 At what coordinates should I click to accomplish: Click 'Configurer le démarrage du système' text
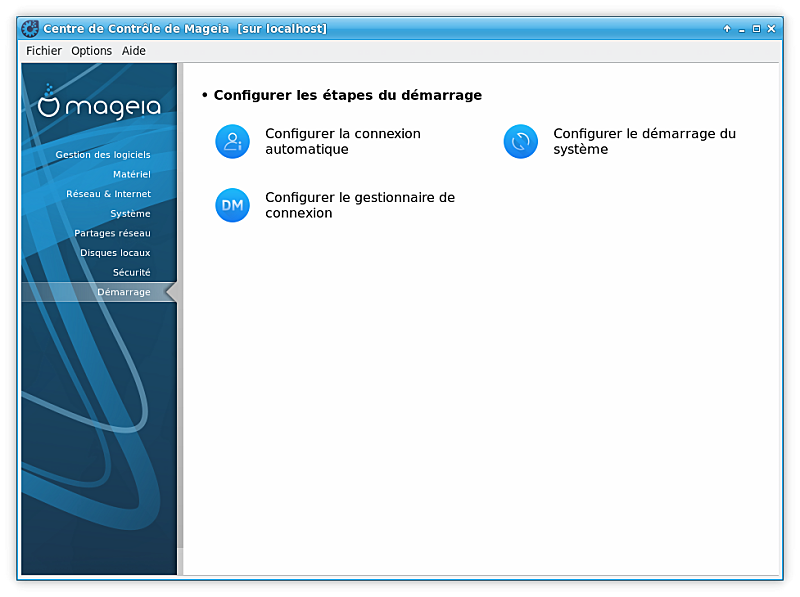644,141
